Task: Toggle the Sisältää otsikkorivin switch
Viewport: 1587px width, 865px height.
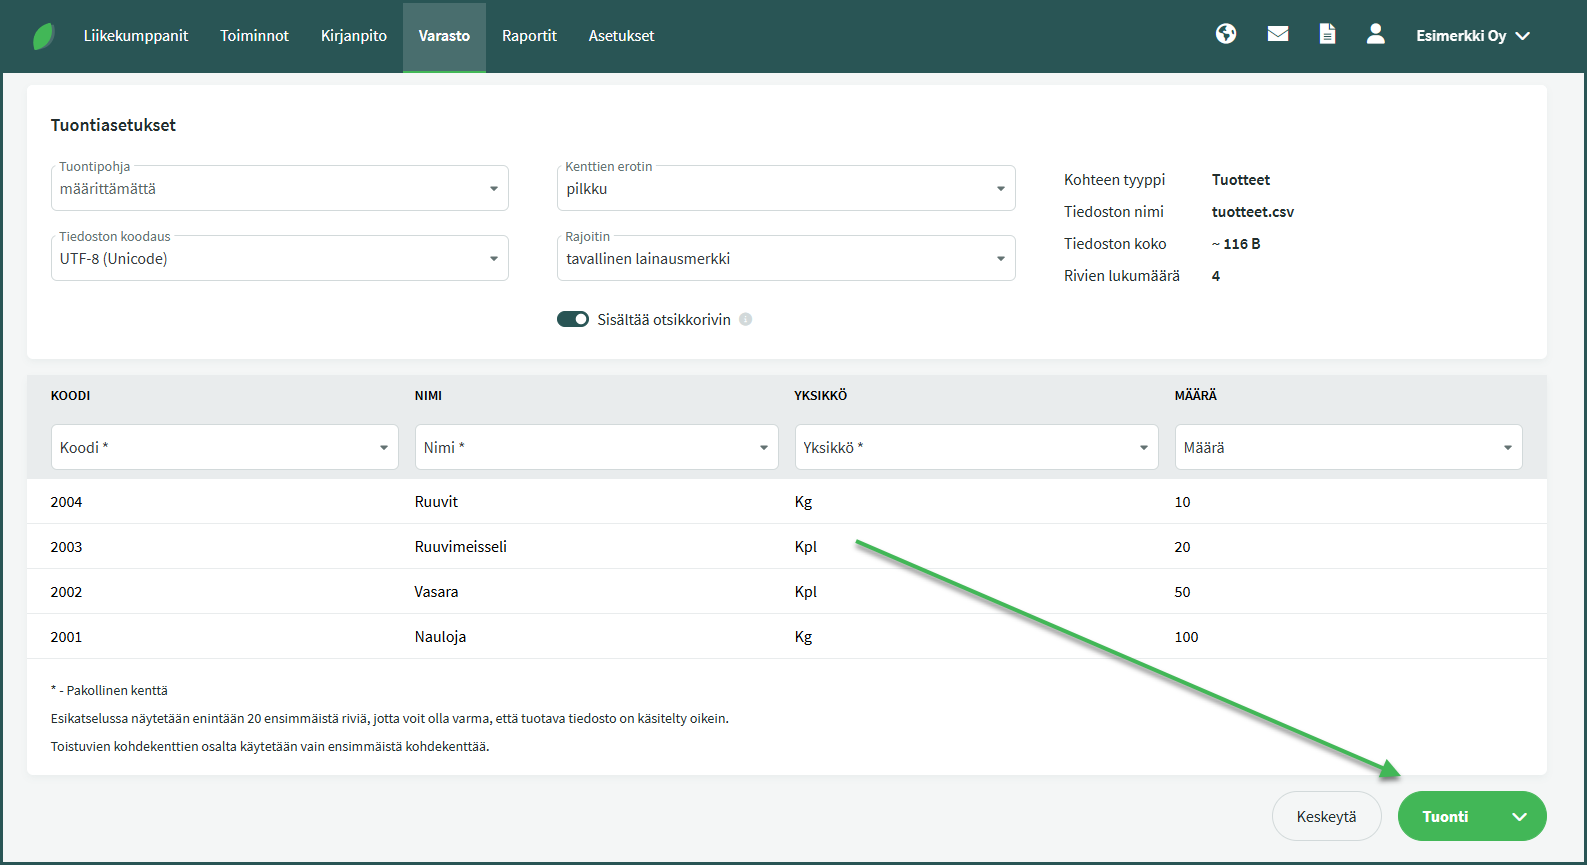Action: coord(573,320)
